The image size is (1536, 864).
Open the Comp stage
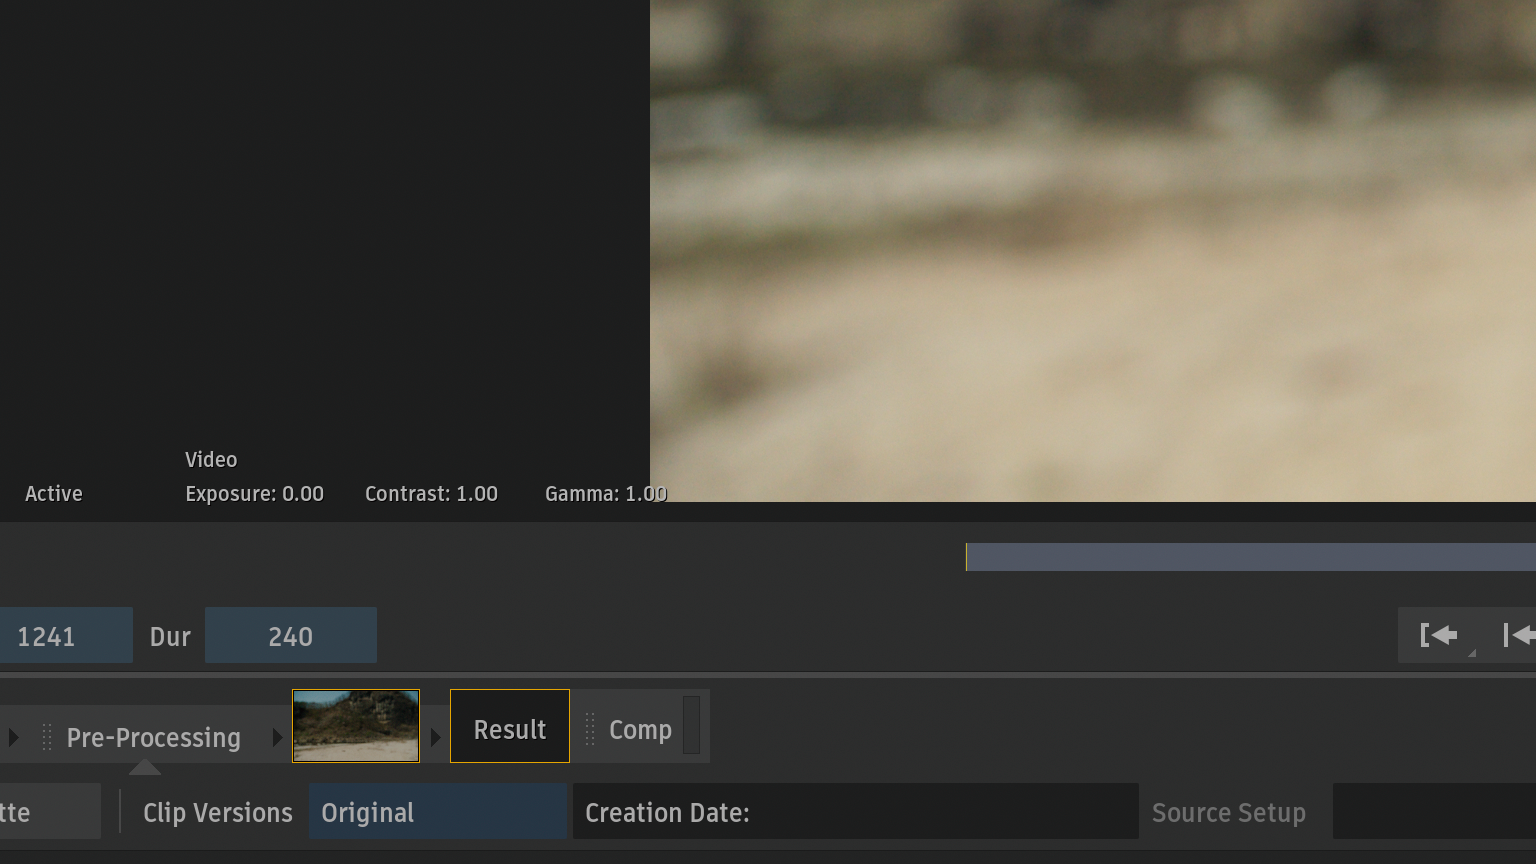640,730
